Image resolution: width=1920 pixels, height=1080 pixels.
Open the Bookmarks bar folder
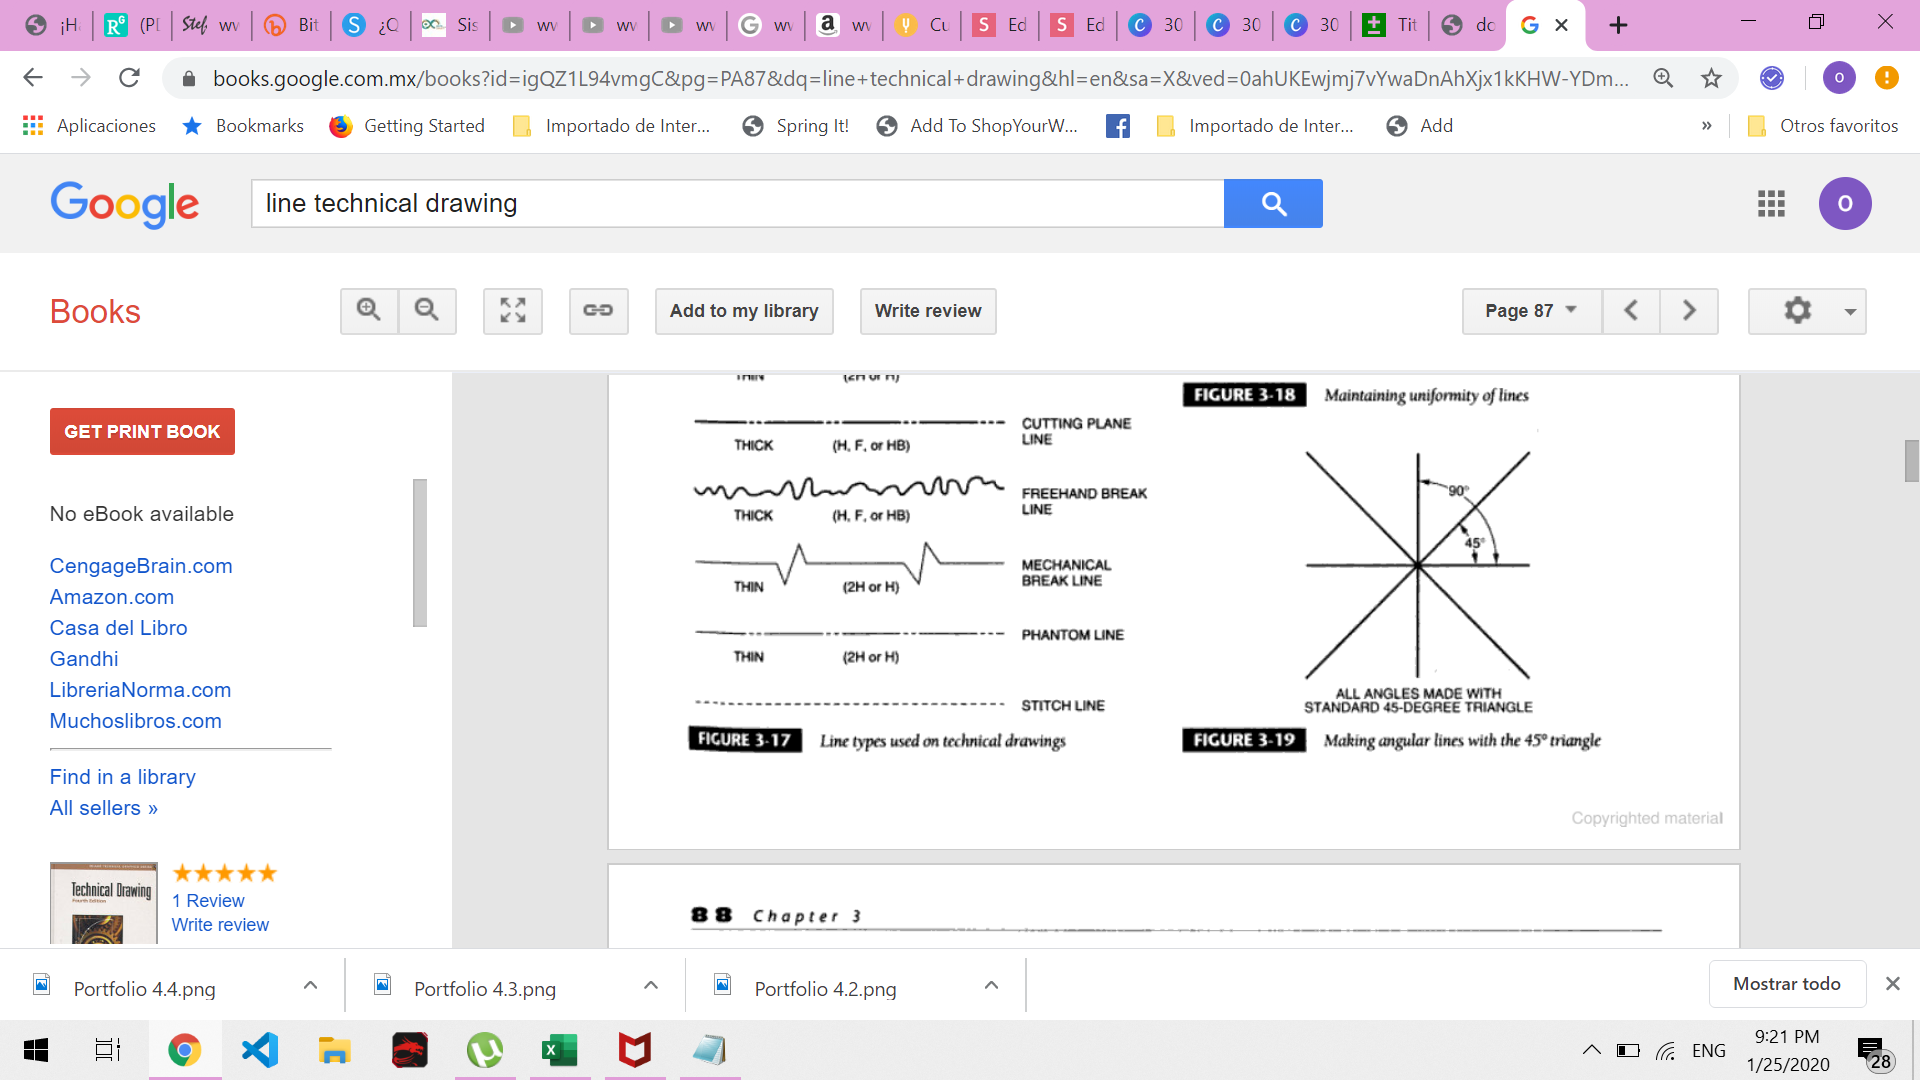click(x=243, y=126)
